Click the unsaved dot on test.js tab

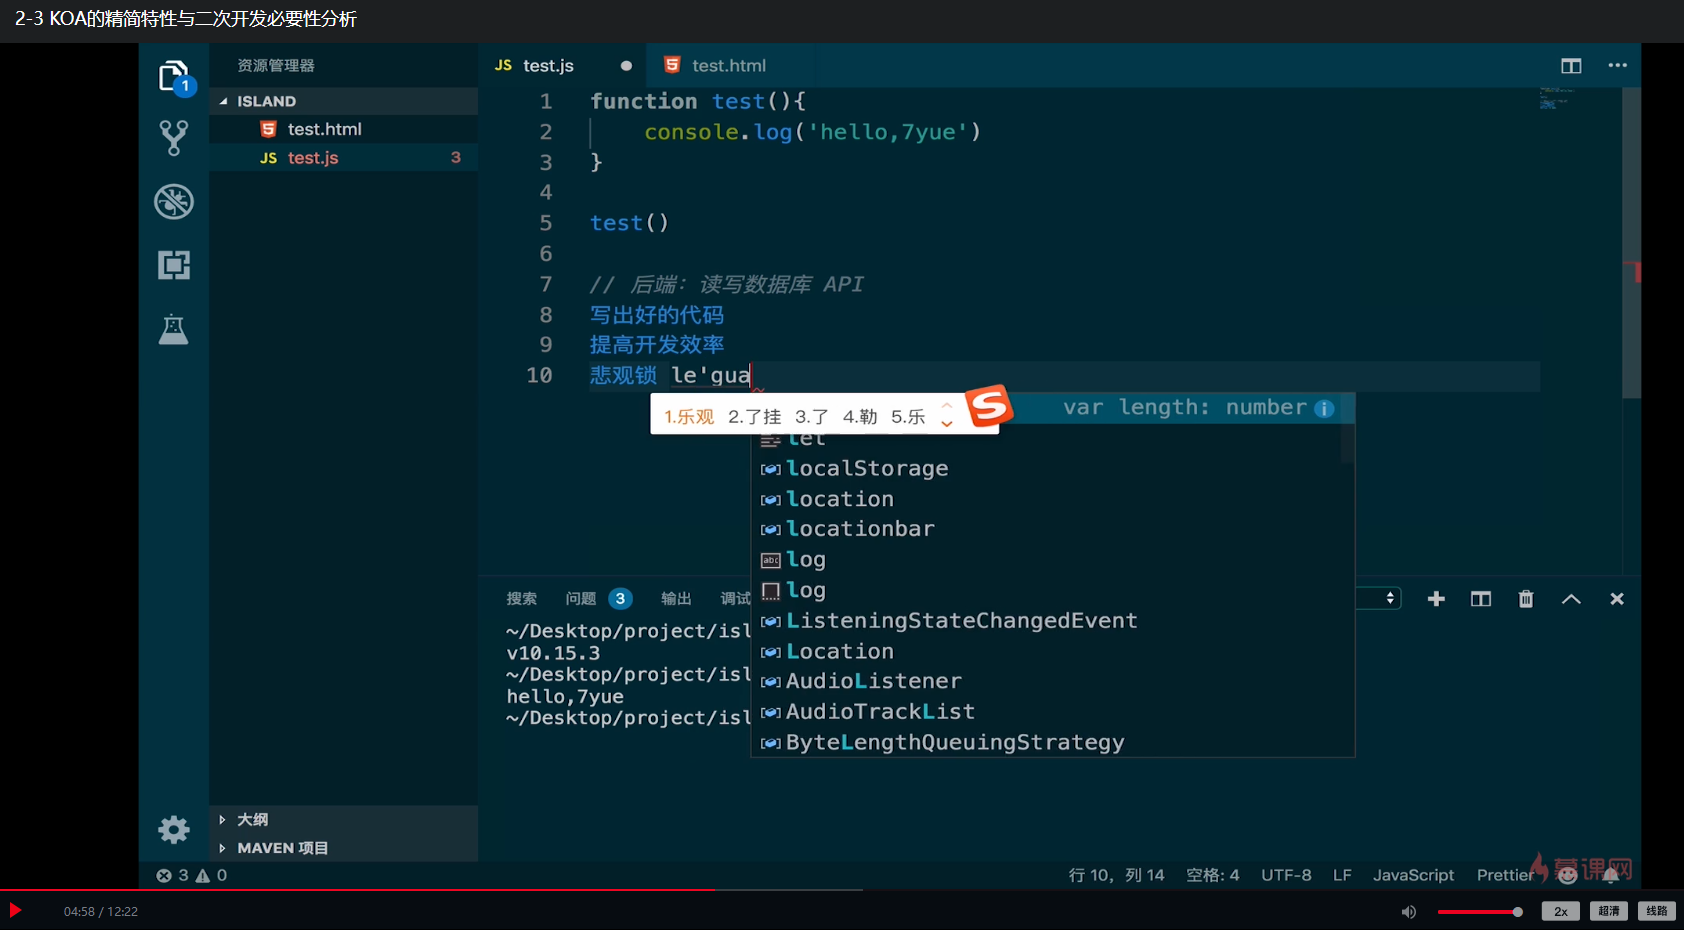tap(626, 66)
